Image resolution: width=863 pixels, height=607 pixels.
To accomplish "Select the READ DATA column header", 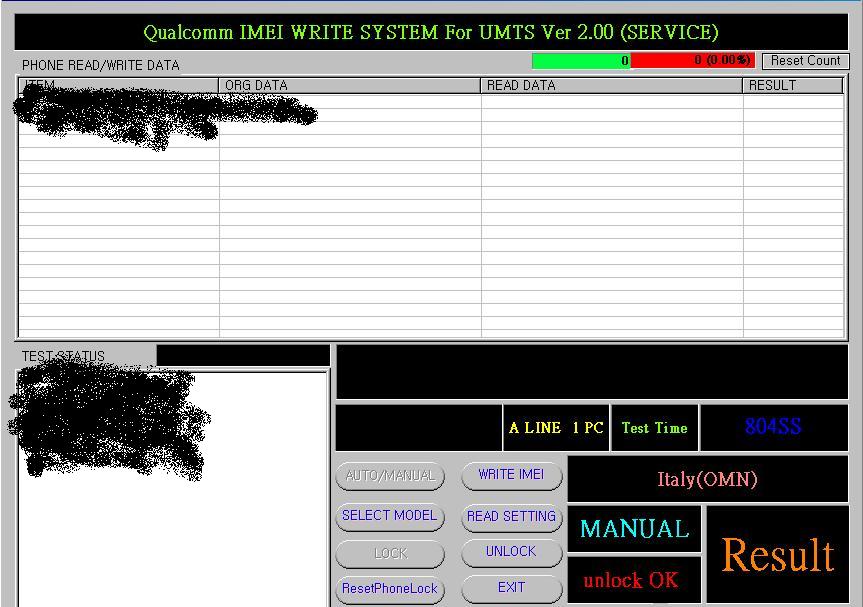I will tap(612, 86).
